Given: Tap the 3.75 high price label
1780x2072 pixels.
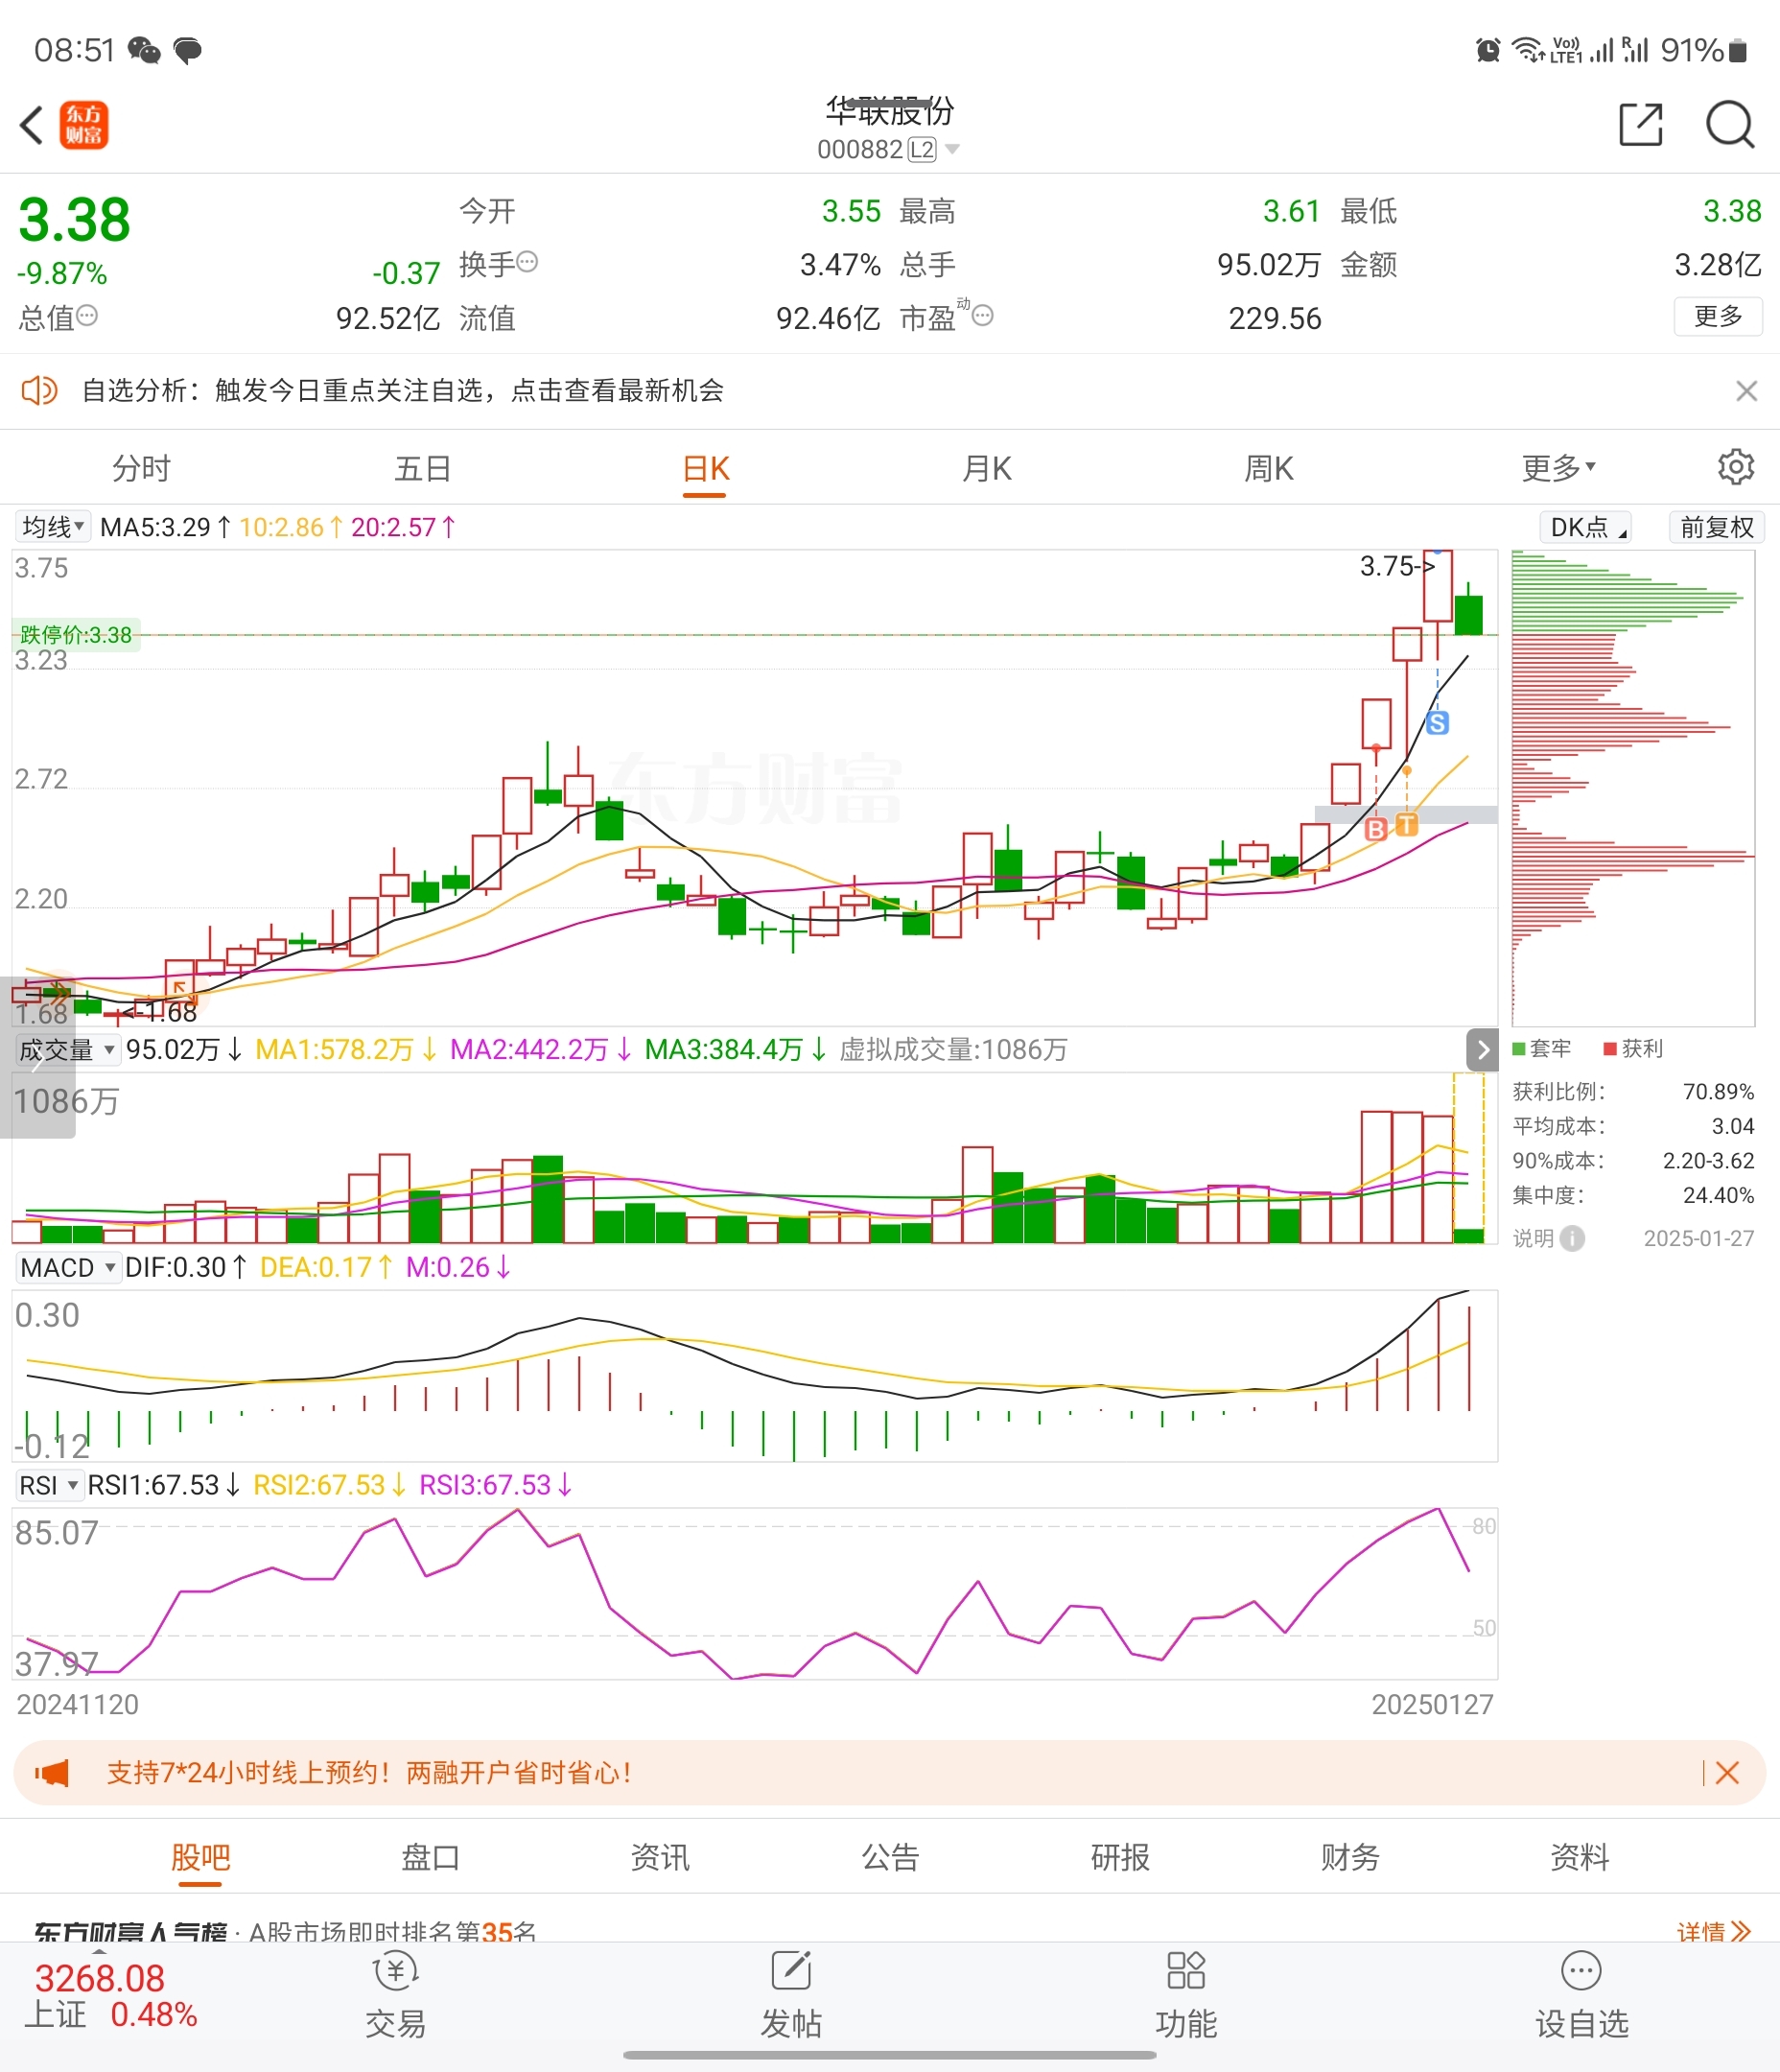Looking at the screenshot, I should click(1396, 566).
